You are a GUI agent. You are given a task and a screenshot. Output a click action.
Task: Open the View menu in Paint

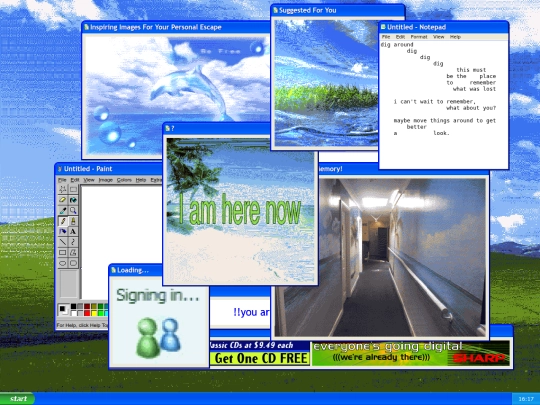(89, 180)
